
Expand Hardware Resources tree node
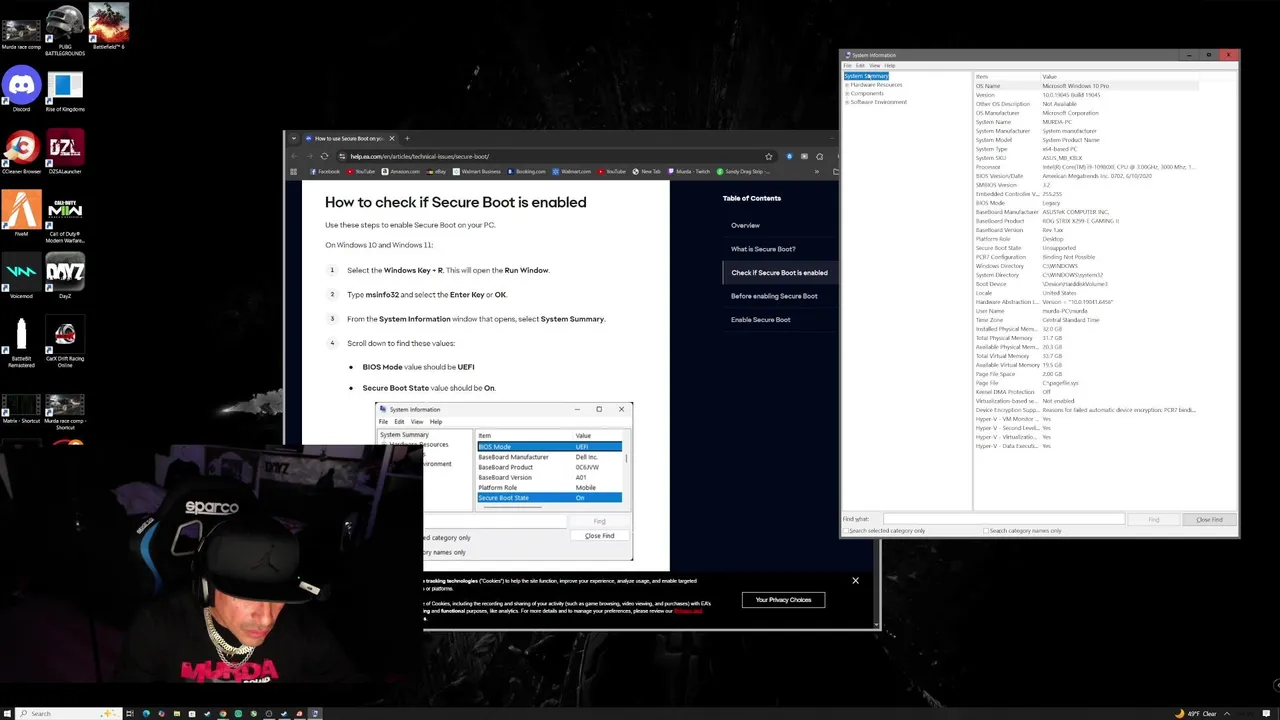pos(847,85)
